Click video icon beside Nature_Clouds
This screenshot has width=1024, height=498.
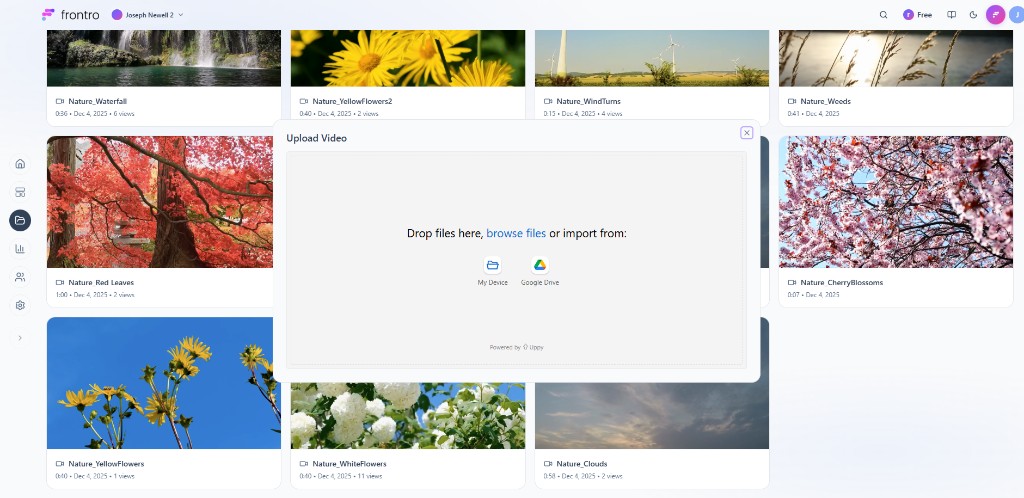(548, 463)
